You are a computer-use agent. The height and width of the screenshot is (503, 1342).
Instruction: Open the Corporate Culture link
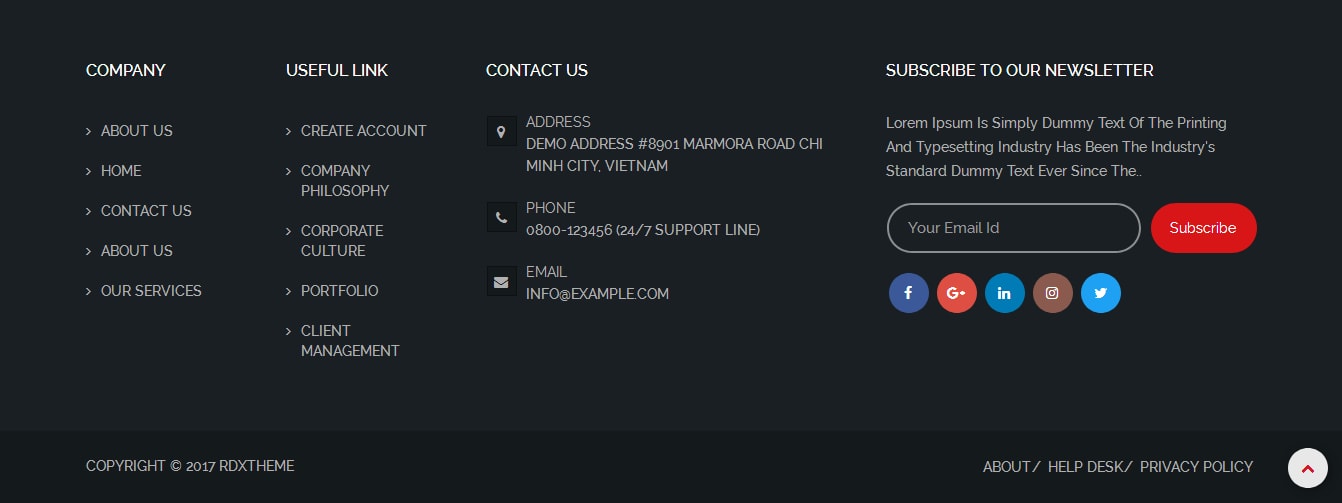342,241
